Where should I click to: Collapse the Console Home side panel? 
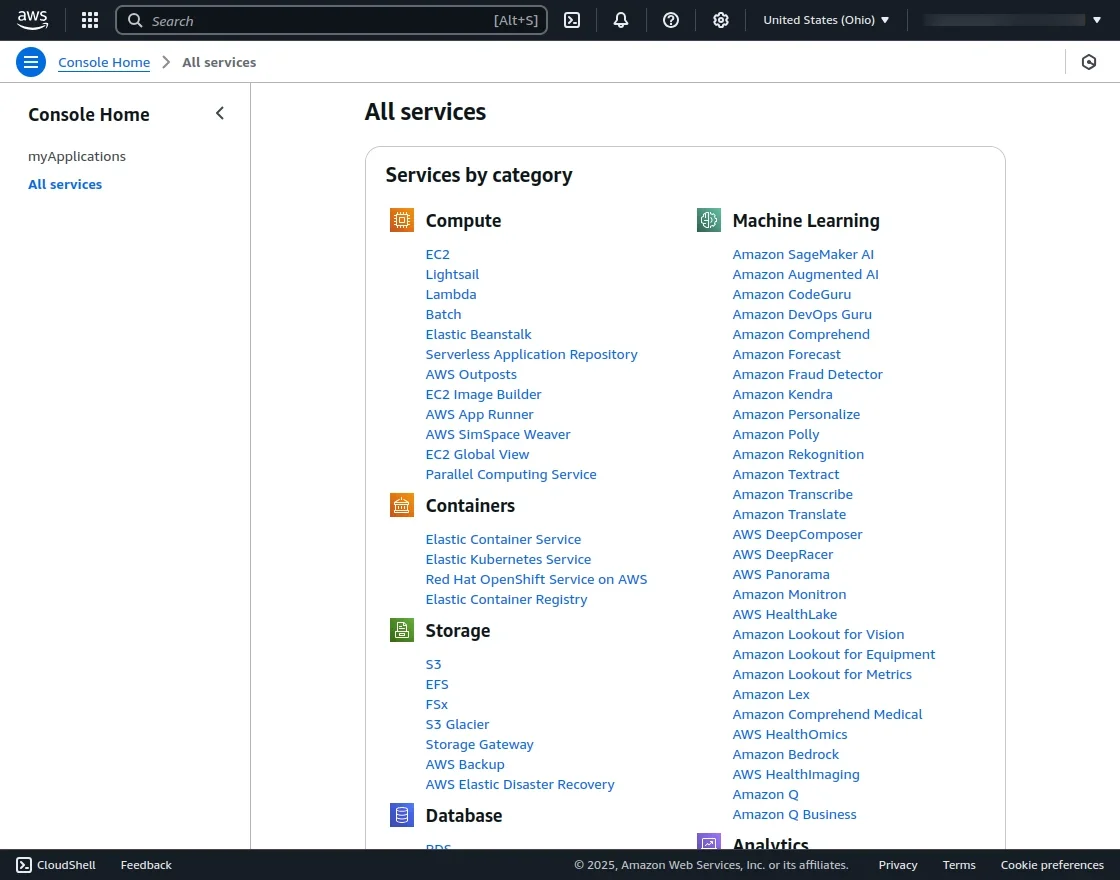pos(220,114)
